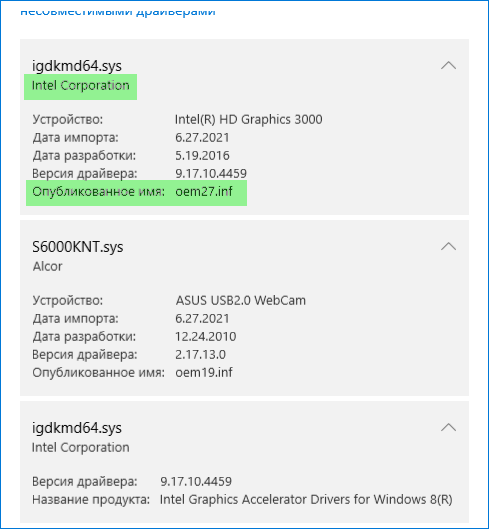Click the bottom card's Intel Corporation label
The height and width of the screenshot is (529, 489).
80,448
